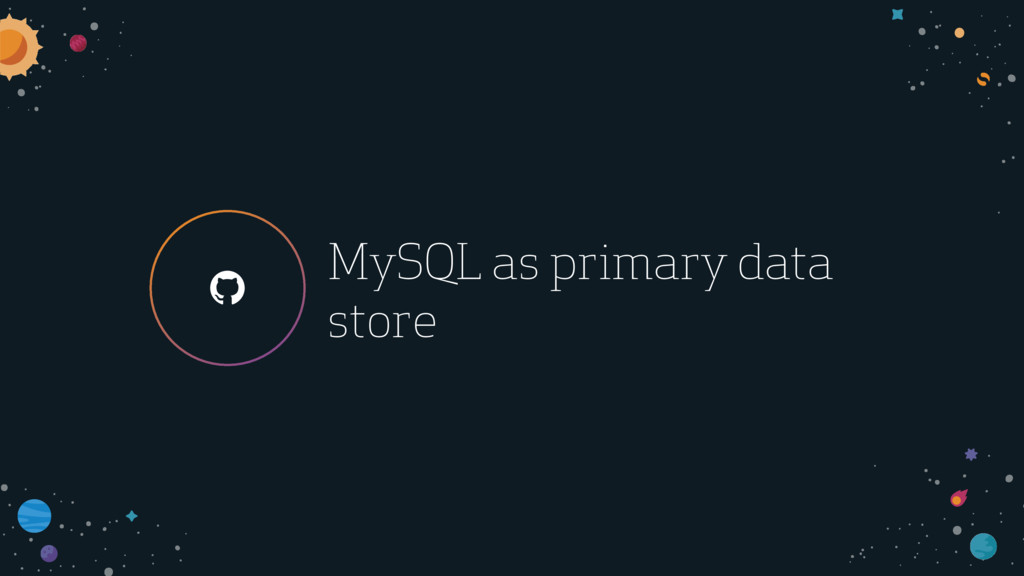Click the word MySQL in the title
The width and height of the screenshot is (1024, 576).
(x=405, y=263)
